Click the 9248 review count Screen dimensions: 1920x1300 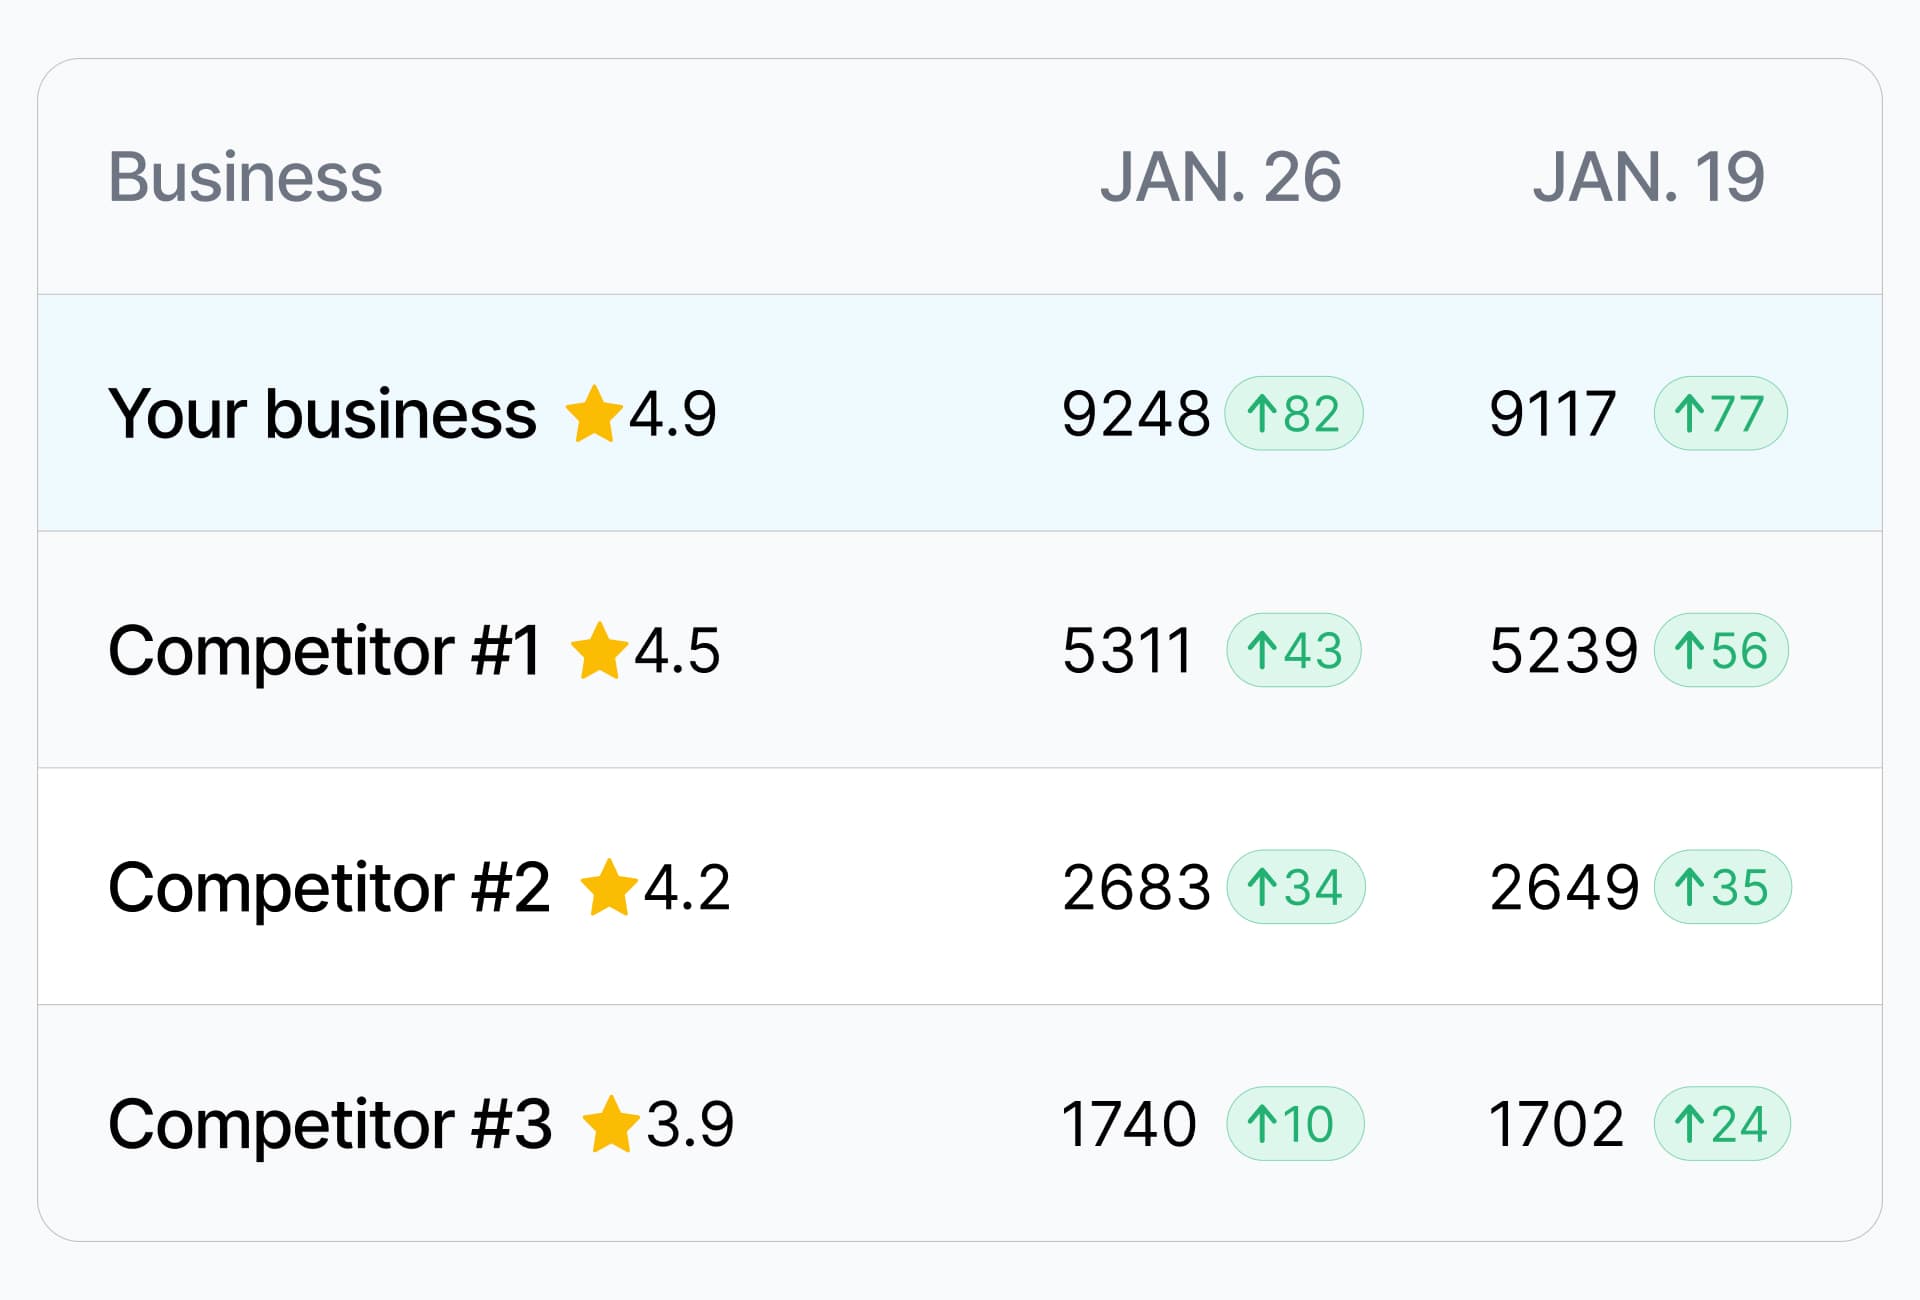tap(1136, 413)
